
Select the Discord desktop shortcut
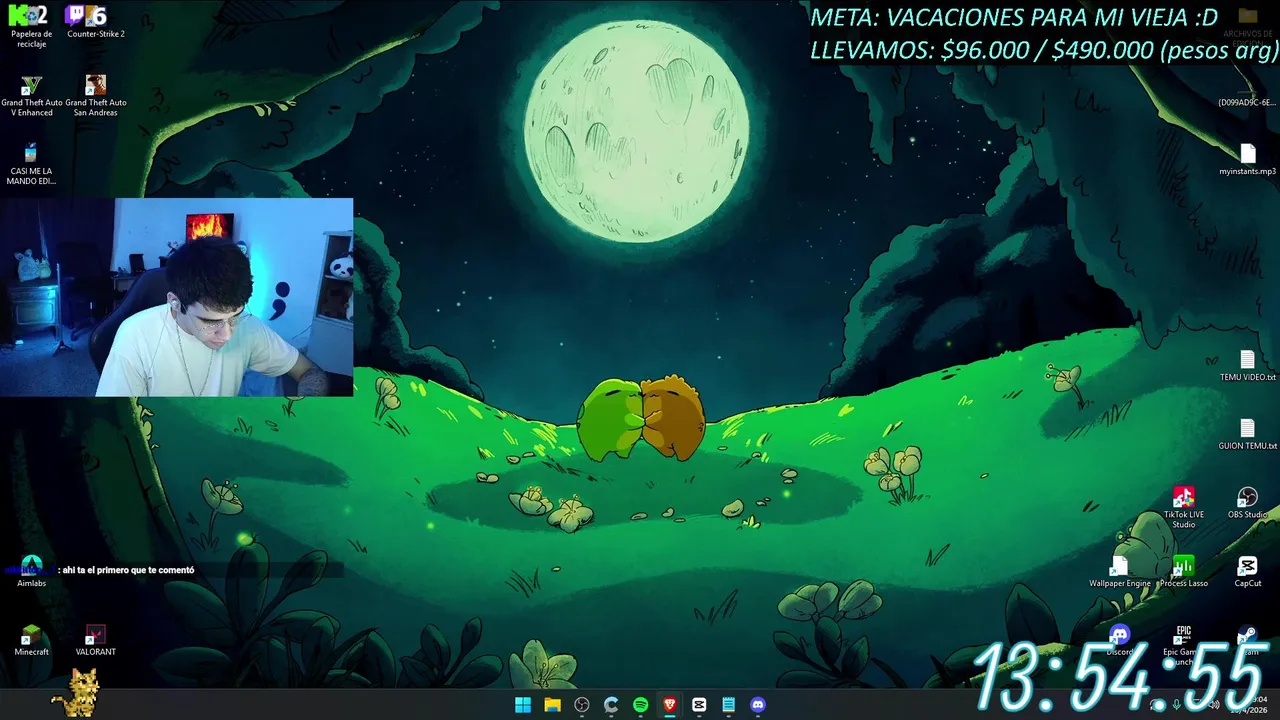(x=1119, y=640)
